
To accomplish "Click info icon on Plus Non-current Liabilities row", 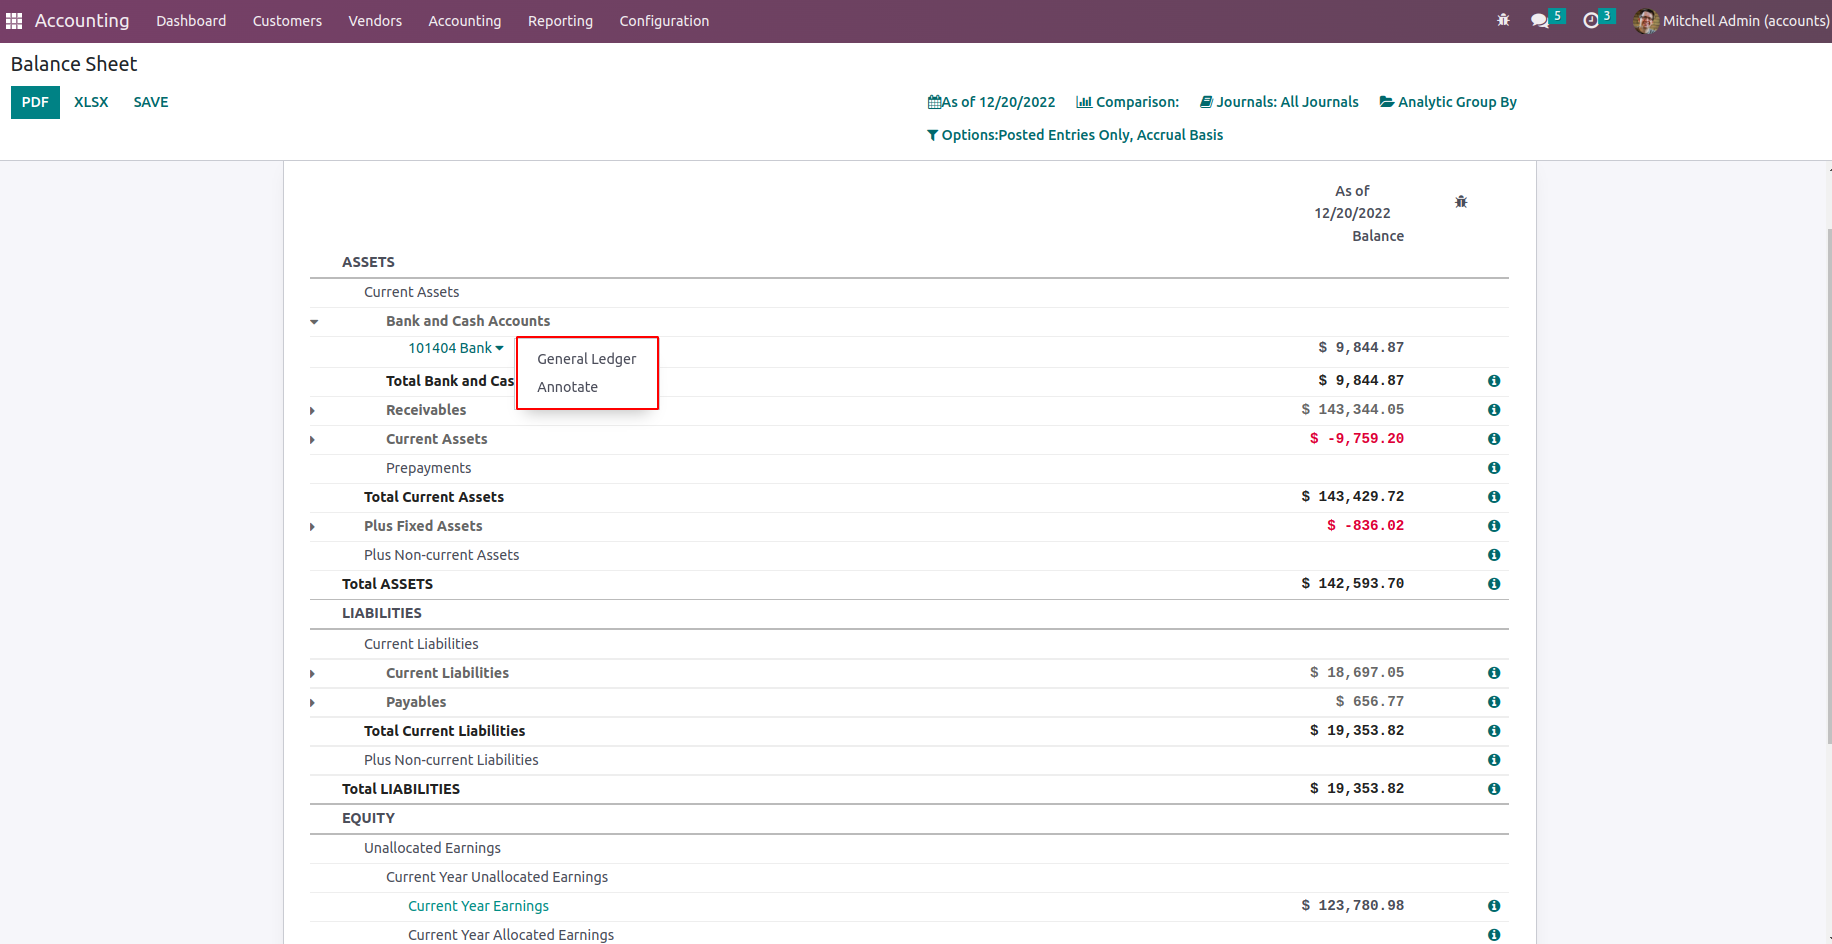I will (x=1494, y=760).
